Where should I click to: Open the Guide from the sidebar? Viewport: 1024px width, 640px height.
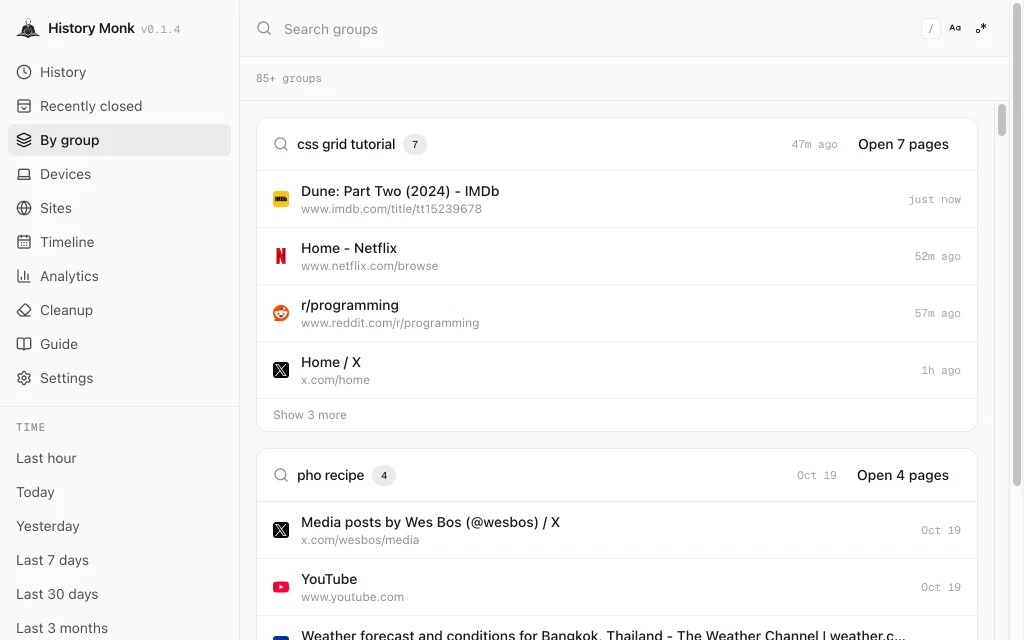coord(120,344)
